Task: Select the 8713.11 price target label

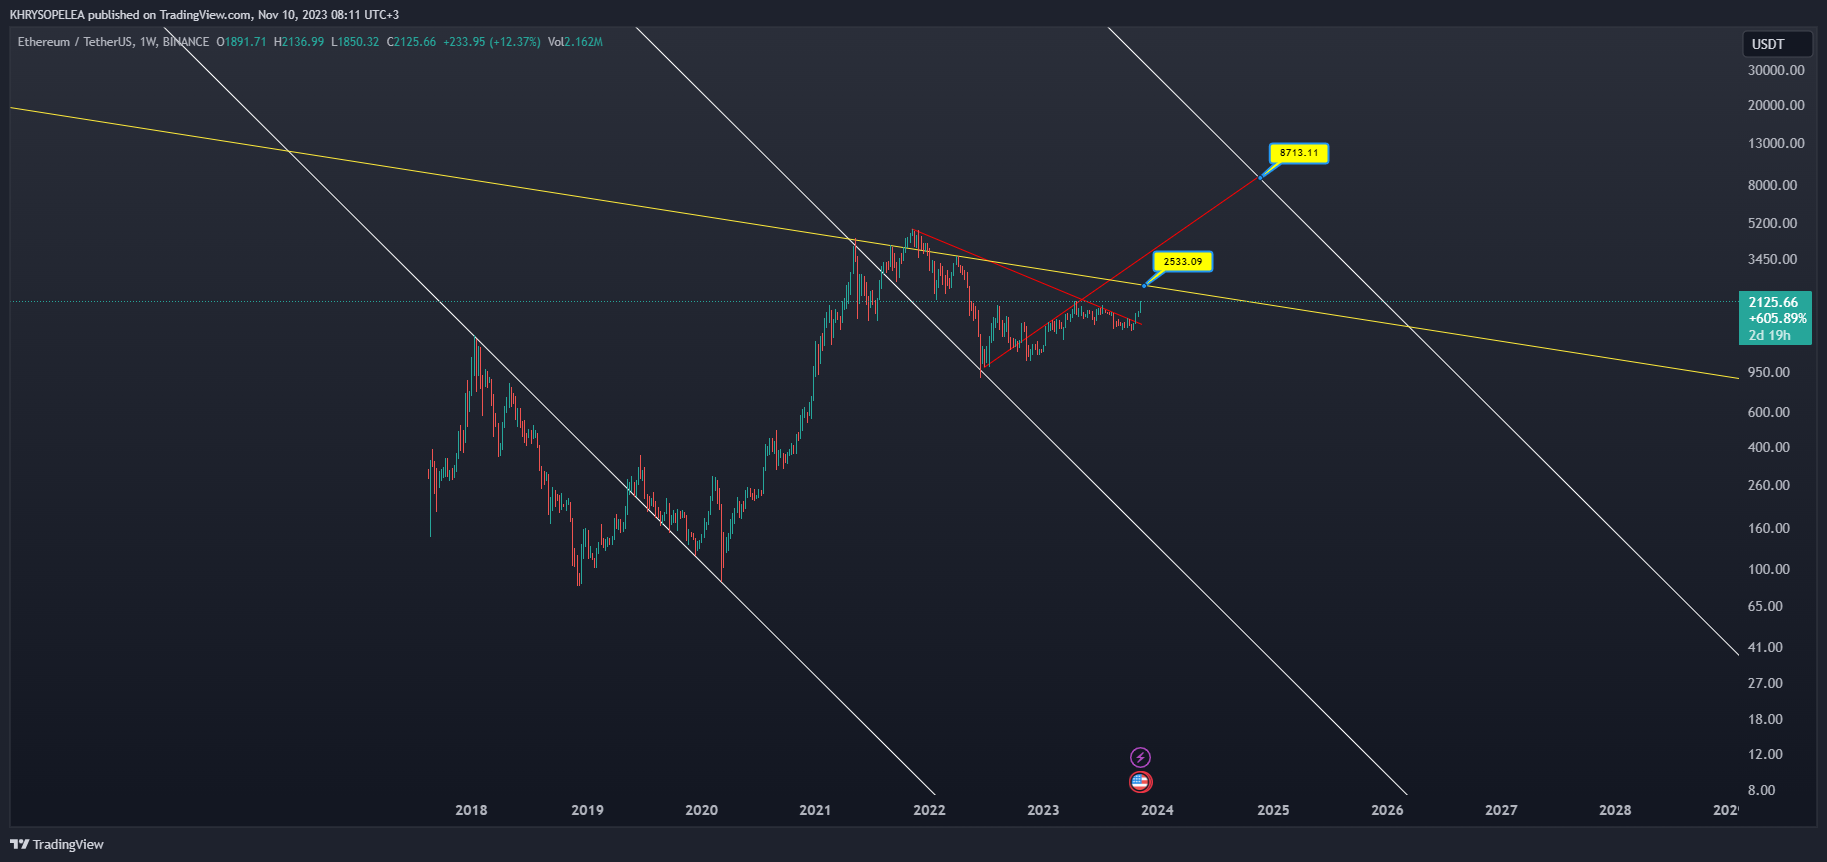Action: (x=1299, y=153)
